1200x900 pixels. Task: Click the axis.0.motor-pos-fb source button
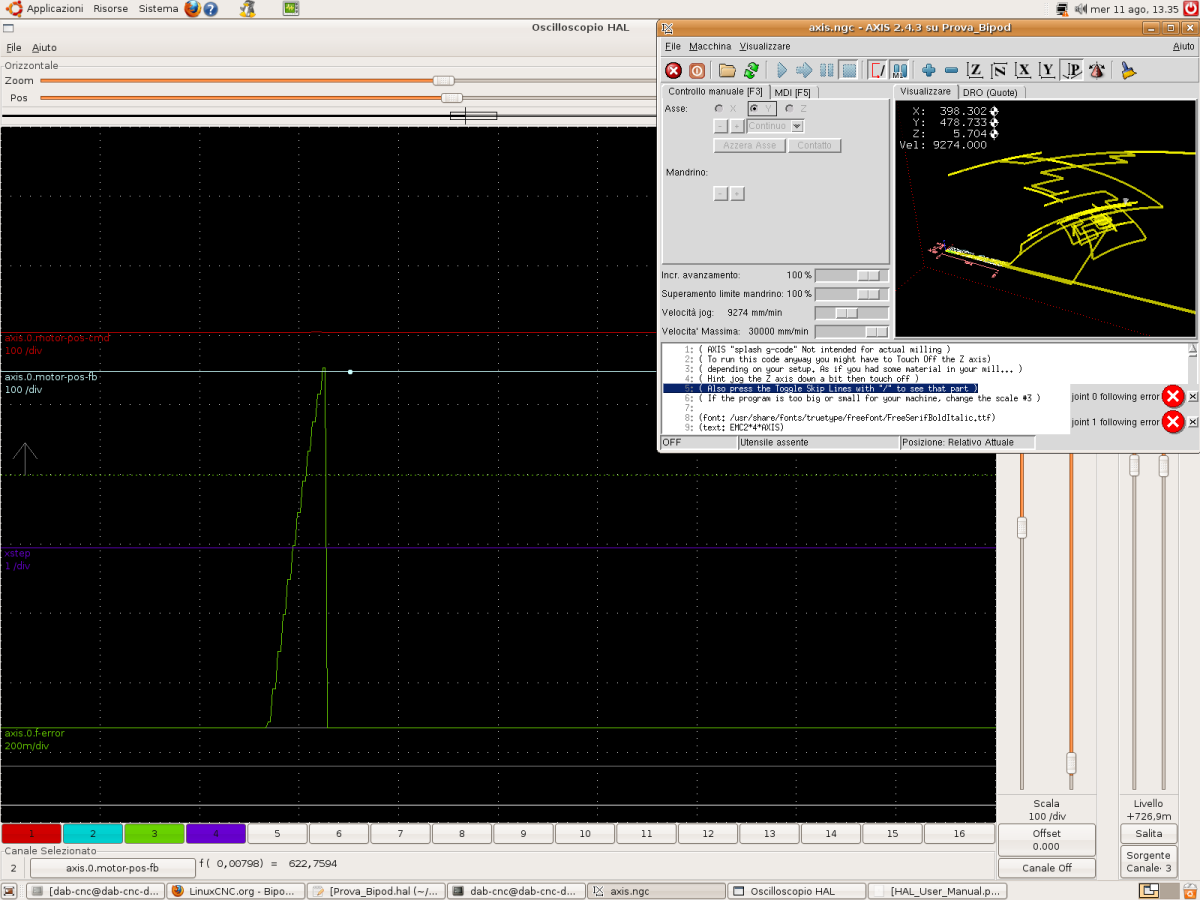112,868
